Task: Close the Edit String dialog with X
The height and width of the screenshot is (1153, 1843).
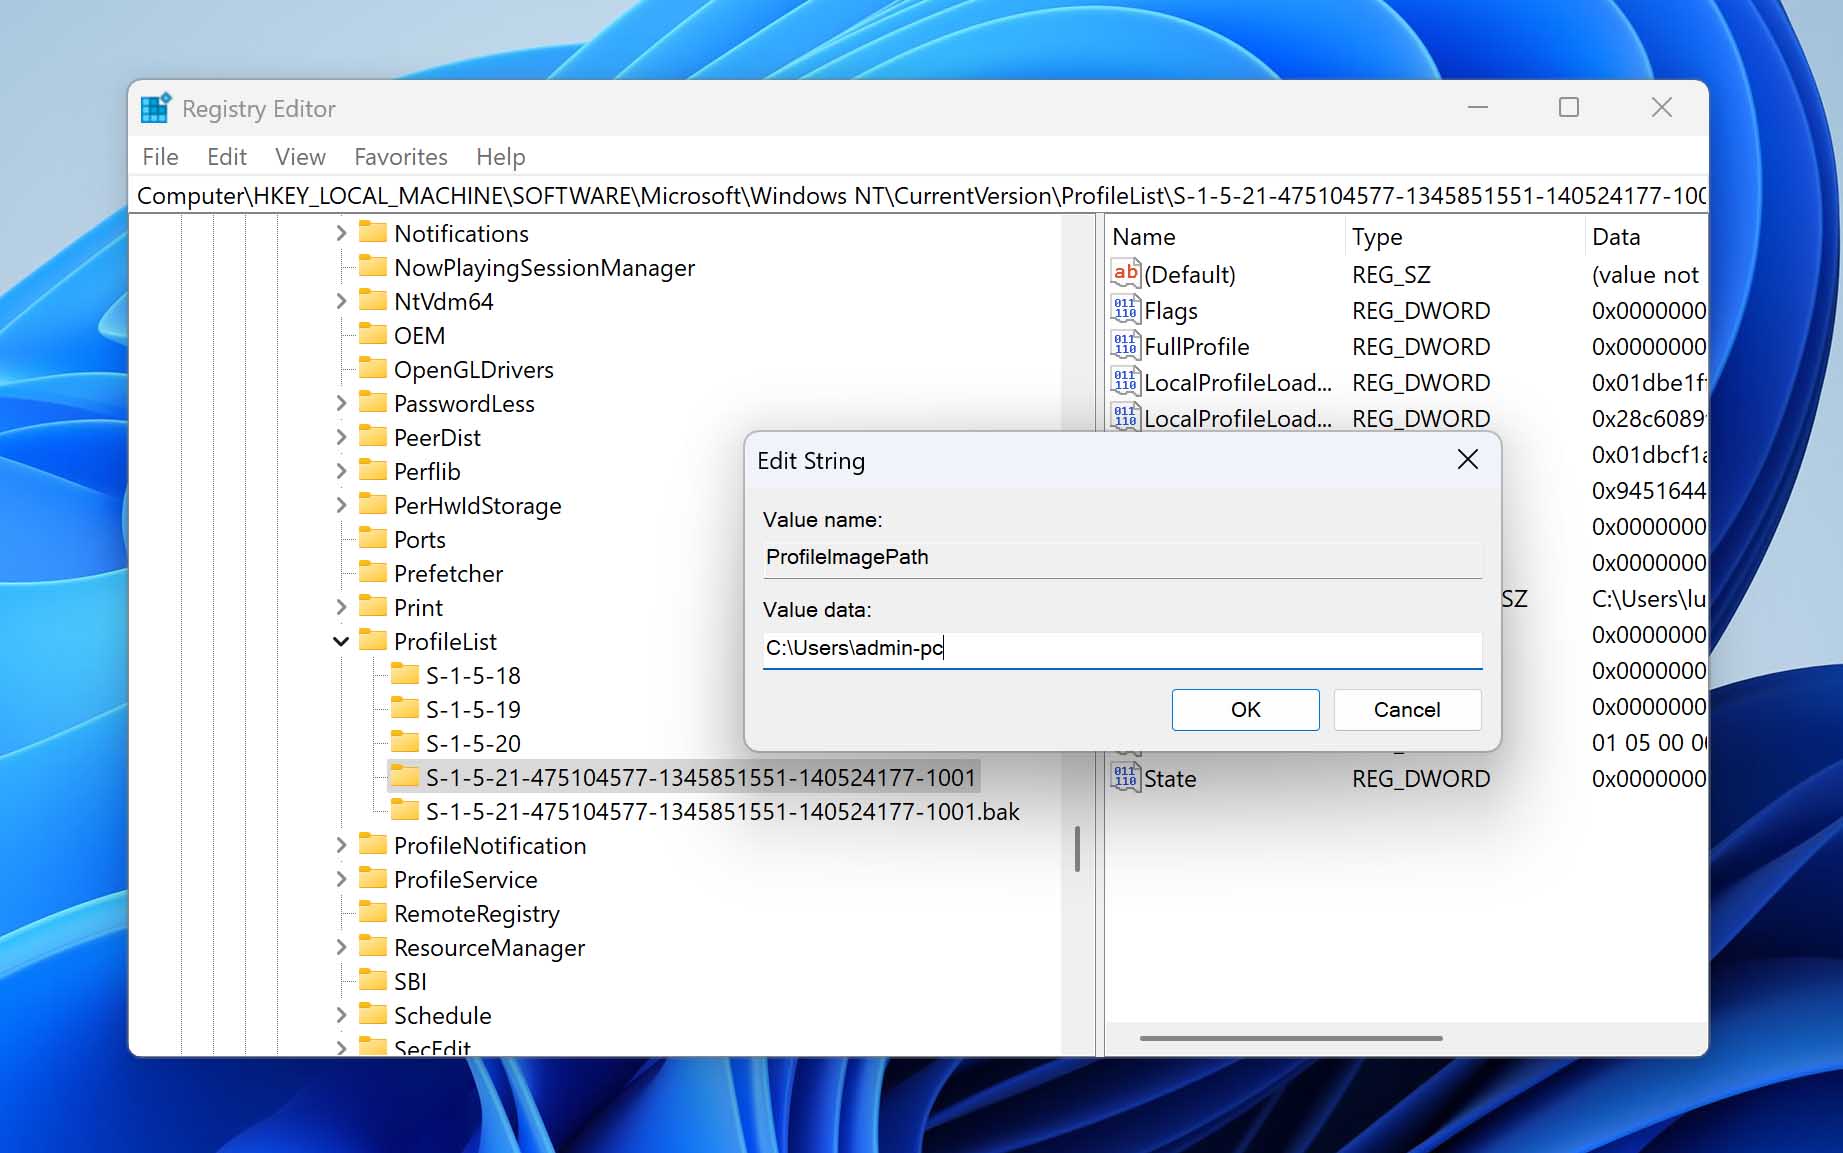Action: coord(1467,459)
